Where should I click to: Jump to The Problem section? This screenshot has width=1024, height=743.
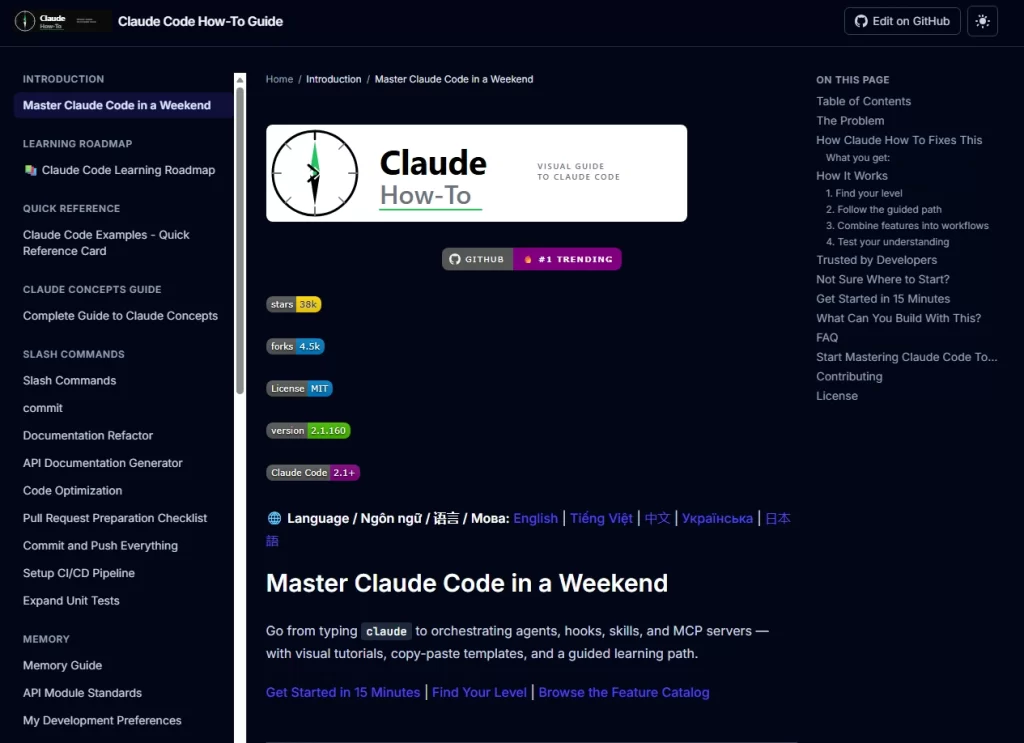tap(850, 121)
